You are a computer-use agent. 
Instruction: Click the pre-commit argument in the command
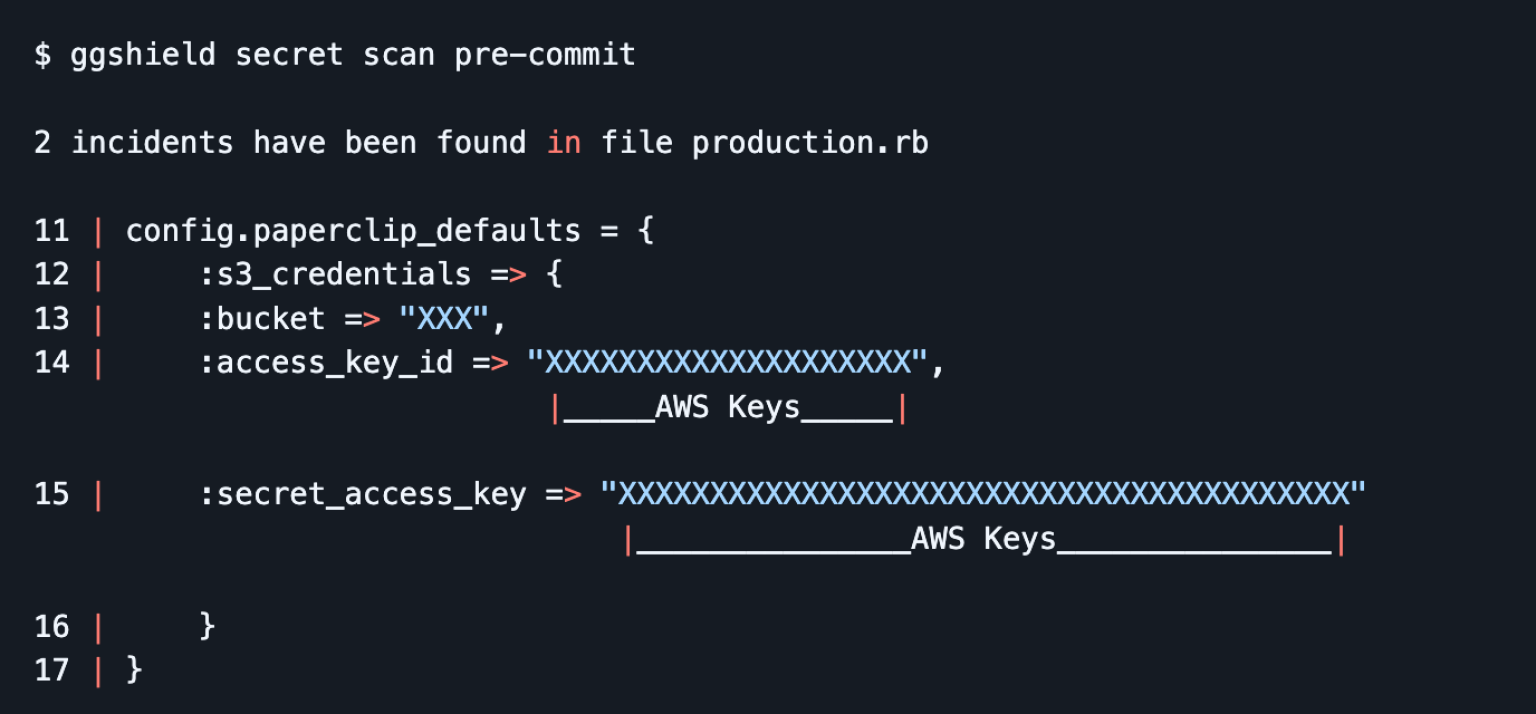pyautogui.click(x=545, y=54)
